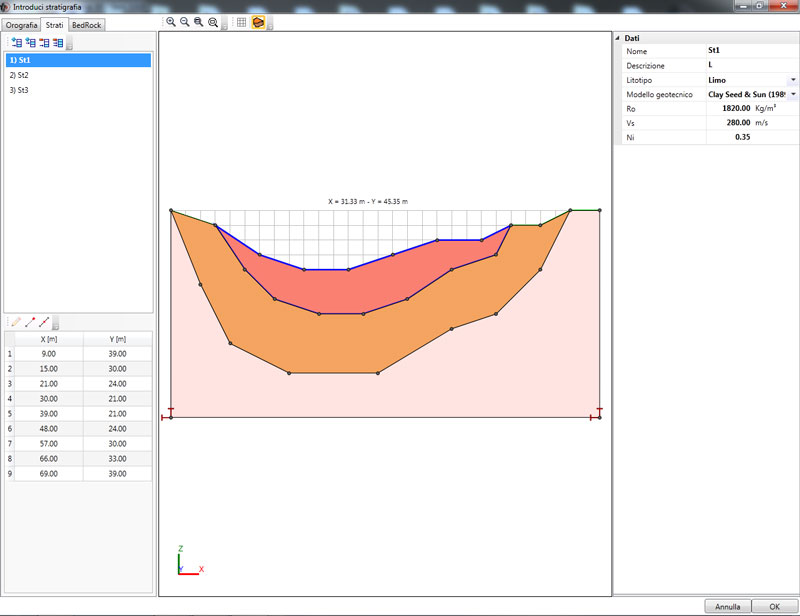Click the X = 31.33 m coordinate readout

click(368, 202)
